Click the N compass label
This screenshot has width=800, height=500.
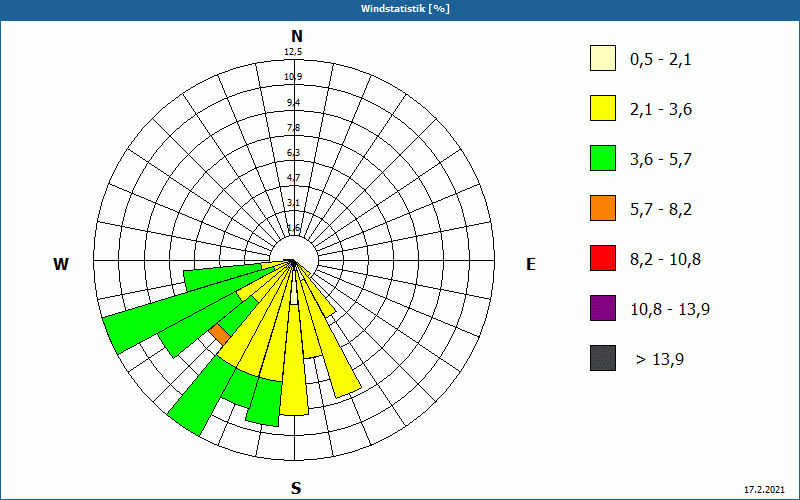(297, 36)
